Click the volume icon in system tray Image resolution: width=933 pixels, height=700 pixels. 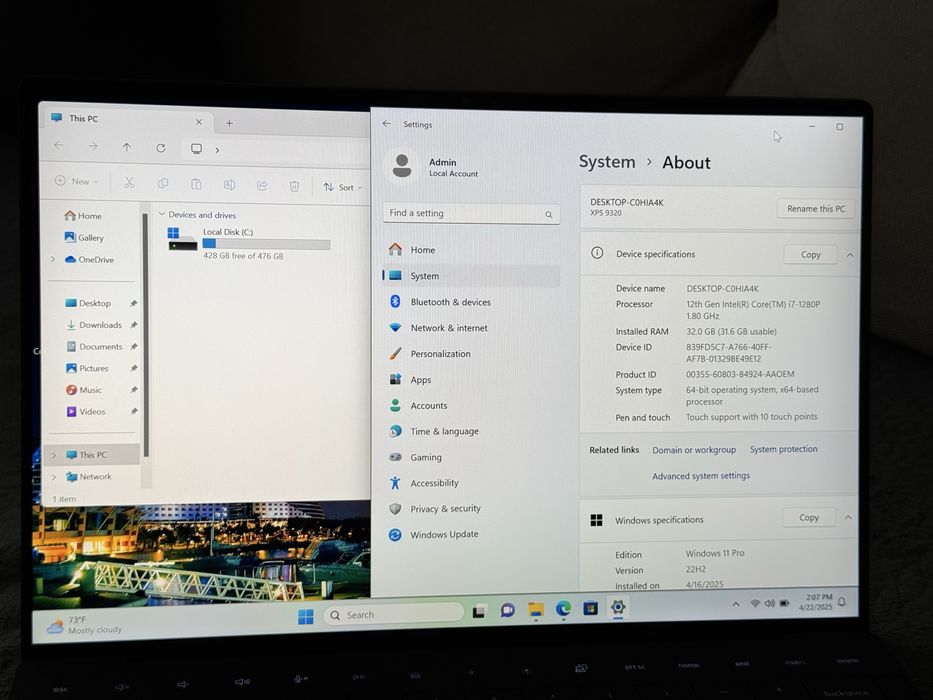(x=769, y=604)
